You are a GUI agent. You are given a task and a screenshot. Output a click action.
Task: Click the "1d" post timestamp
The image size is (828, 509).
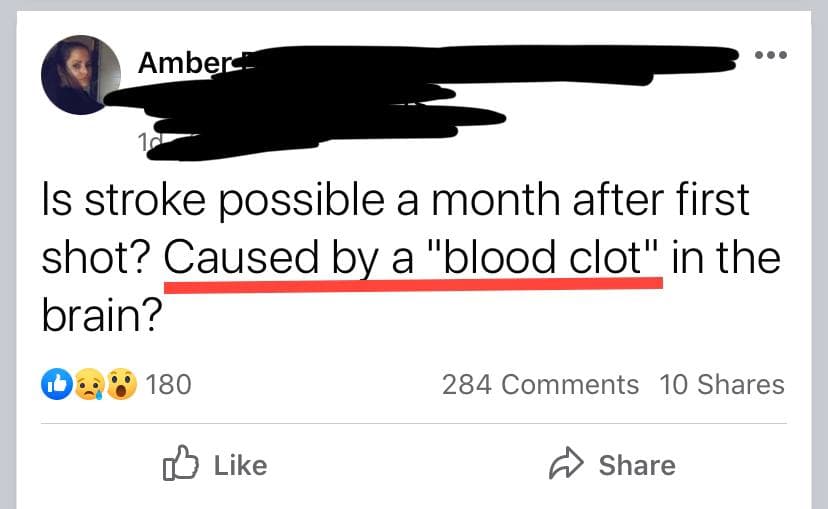point(148,143)
